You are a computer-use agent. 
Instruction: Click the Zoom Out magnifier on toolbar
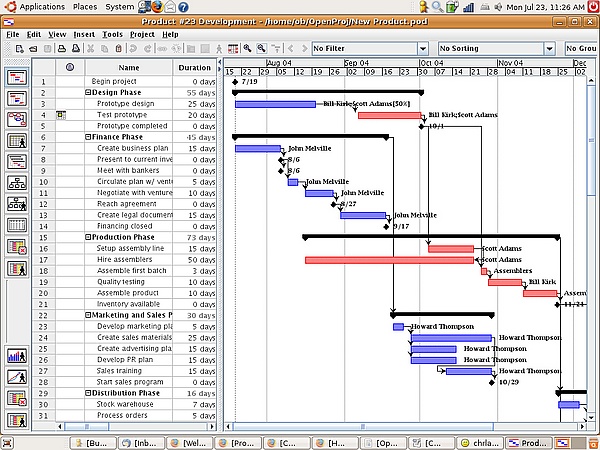pyautogui.click(x=261, y=48)
